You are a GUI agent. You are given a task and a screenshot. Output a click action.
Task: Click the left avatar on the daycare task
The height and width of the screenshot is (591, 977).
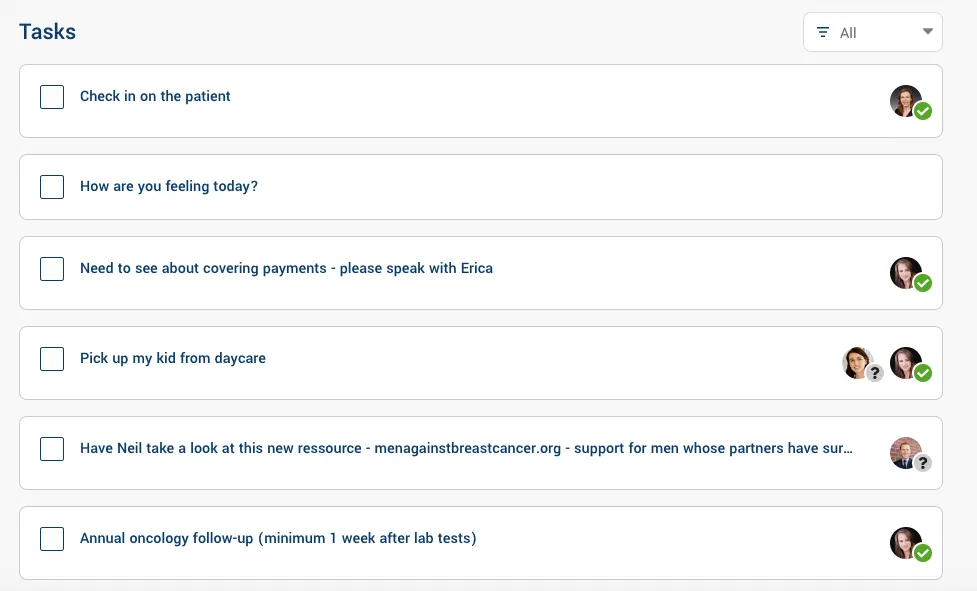click(x=857, y=362)
